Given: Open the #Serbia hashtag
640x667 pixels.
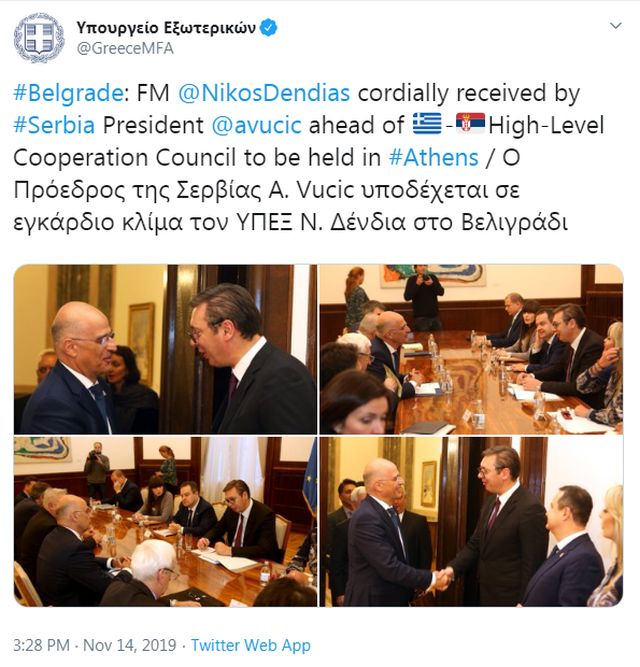Looking at the screenshot, I should click(54, 125).
